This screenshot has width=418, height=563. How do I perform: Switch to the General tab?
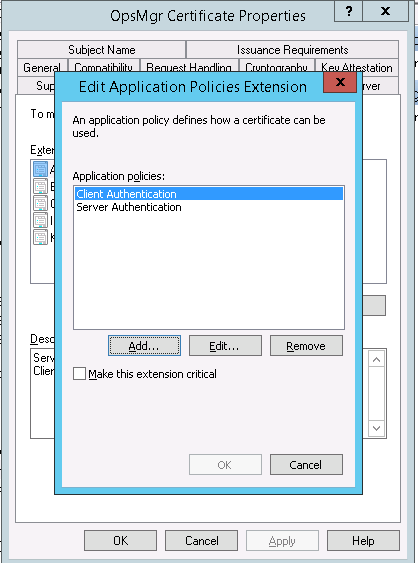pyautogui.click(x=42, y=67)
